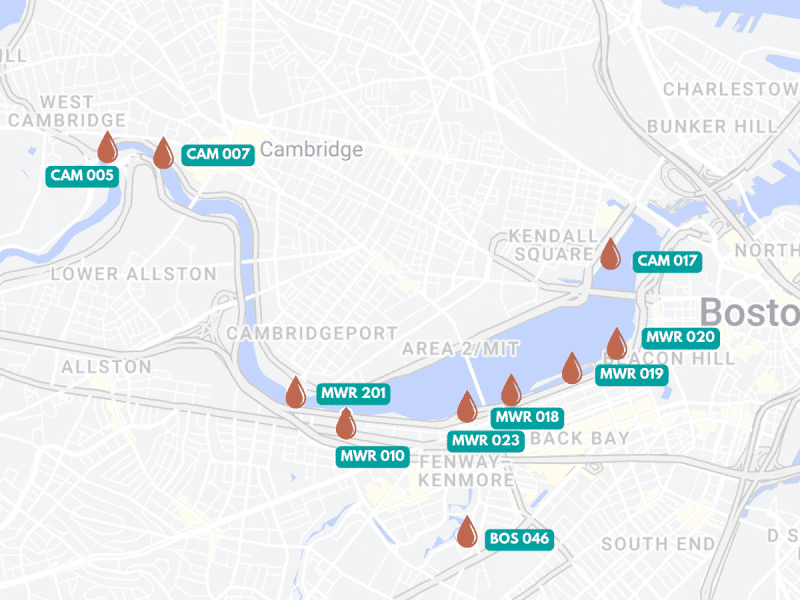Screen dimensions: 800x600
Task: Select the MWR 020 droplet marker
Action: [617, 344]
